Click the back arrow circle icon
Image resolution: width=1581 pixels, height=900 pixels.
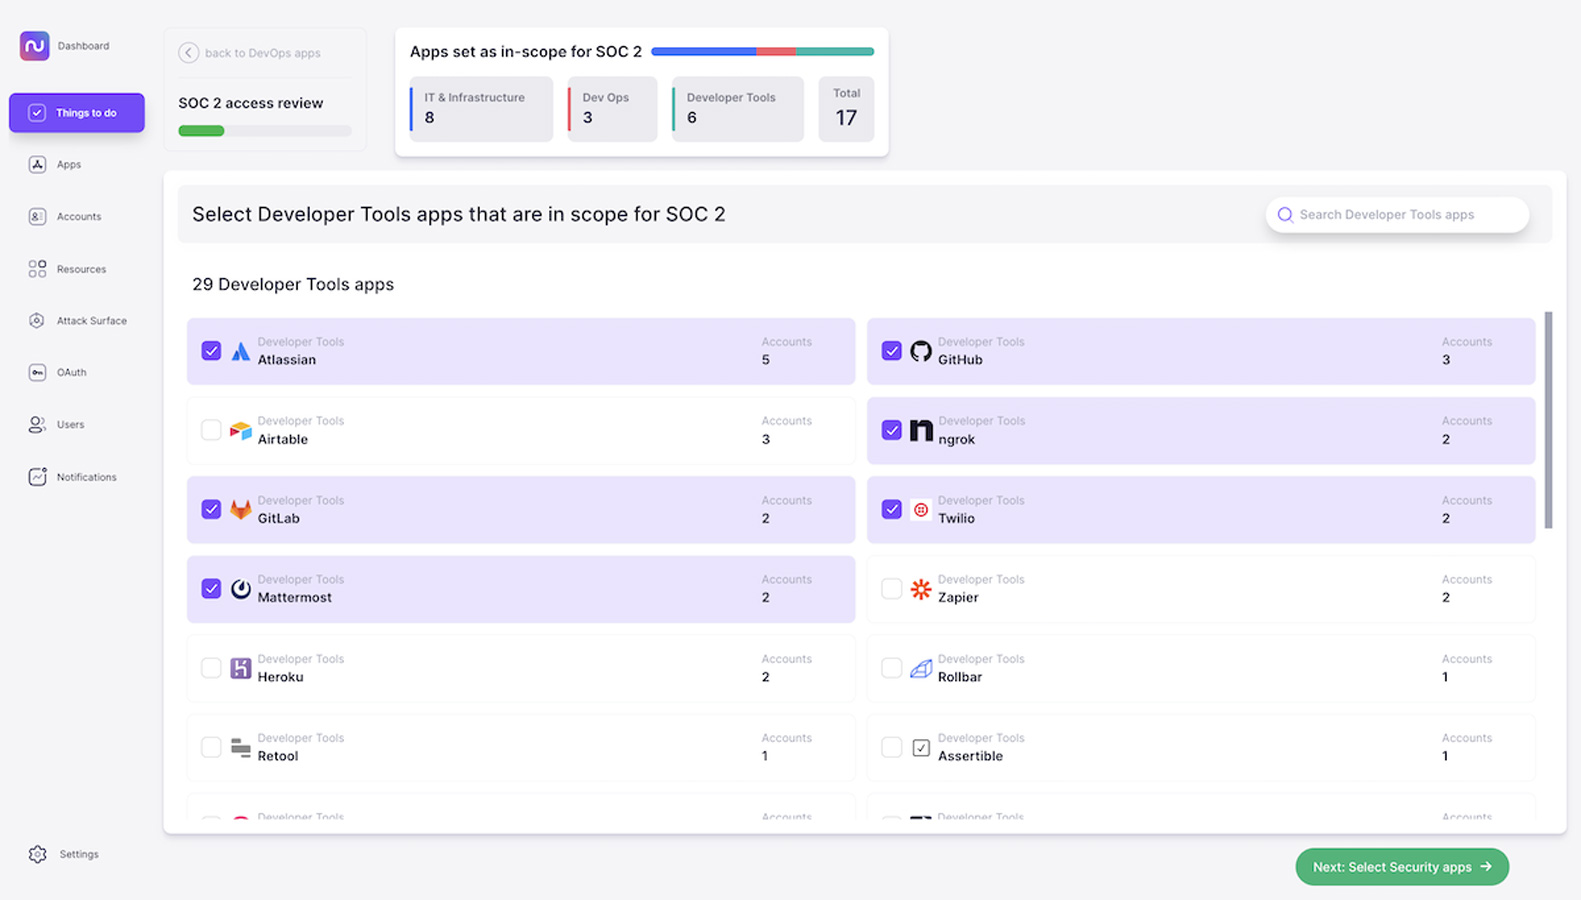coord(188,53)
